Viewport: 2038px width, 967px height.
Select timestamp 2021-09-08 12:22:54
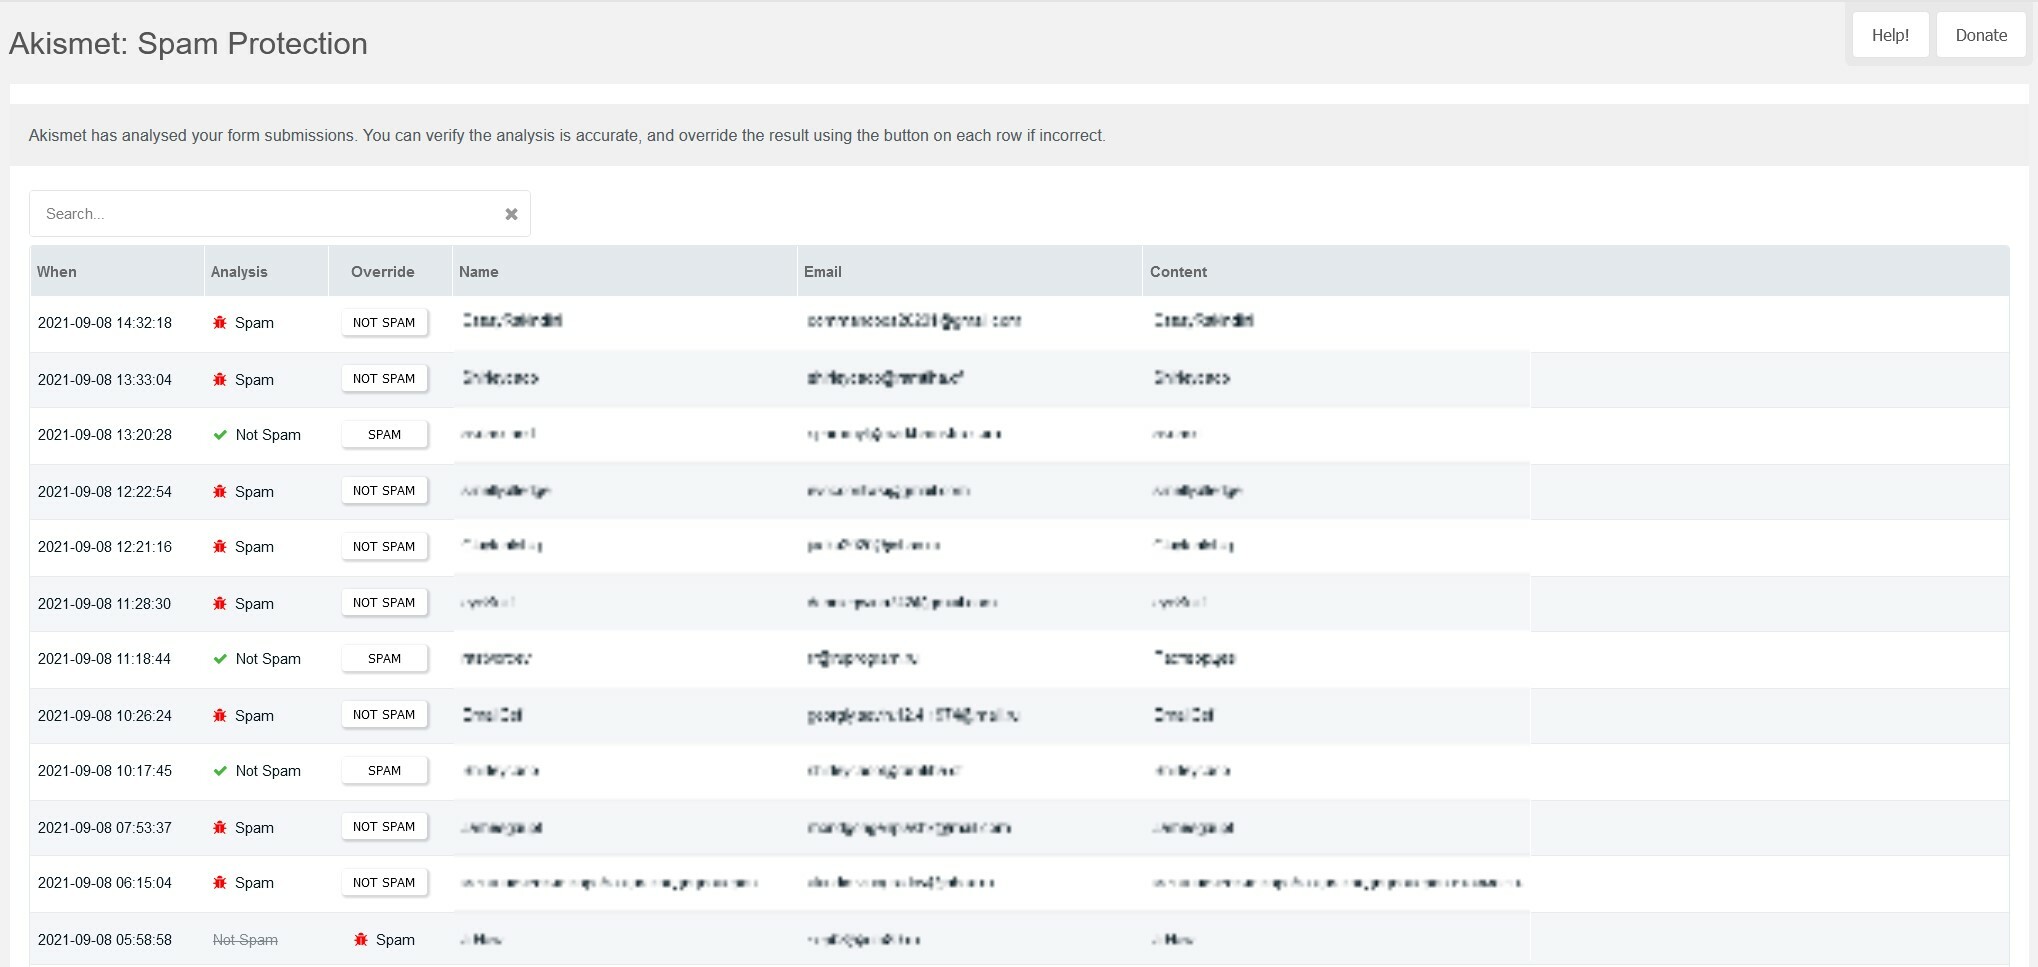[x=105, y=492]
